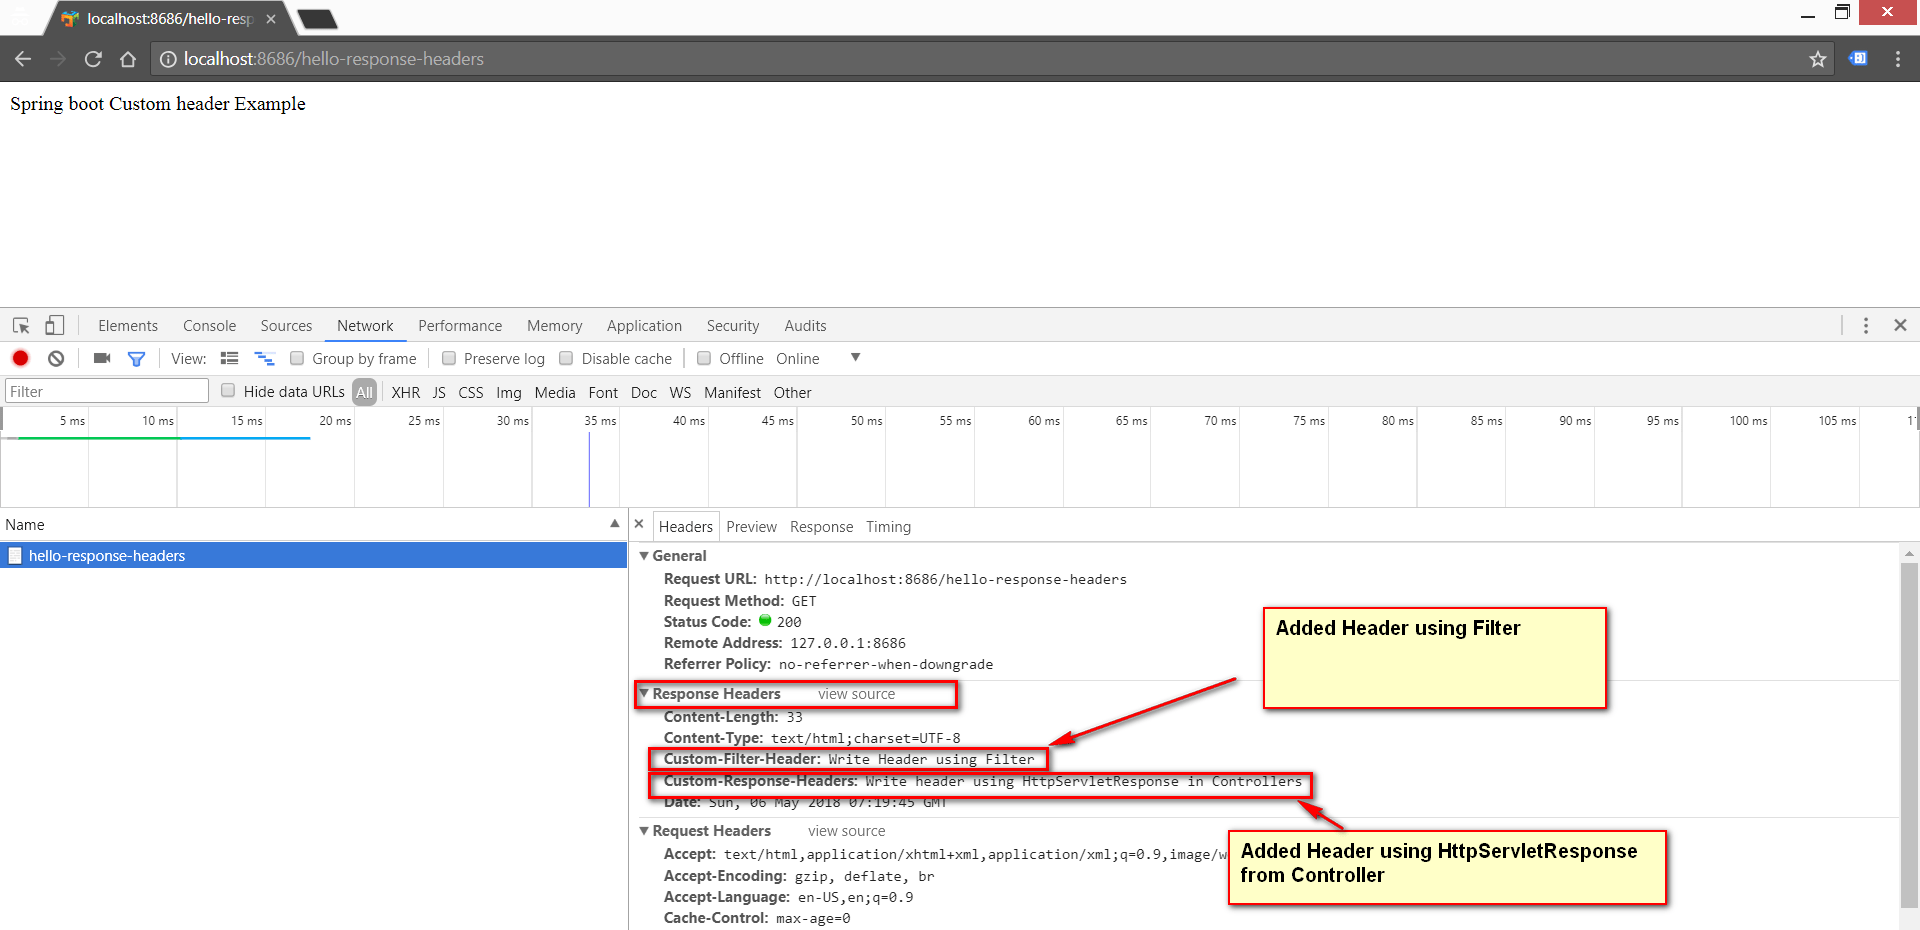Collapse the Response Headers section
1920x930 pixels.
644,693
